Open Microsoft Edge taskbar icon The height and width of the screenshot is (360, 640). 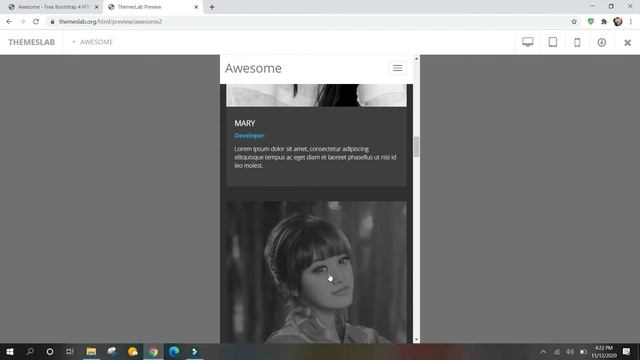[174, 351]
